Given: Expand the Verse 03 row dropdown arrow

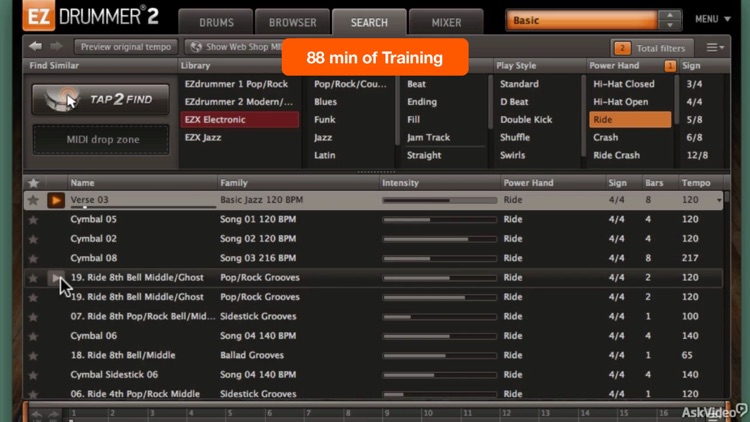Looking at the screenshot, I should pos(719,200).
